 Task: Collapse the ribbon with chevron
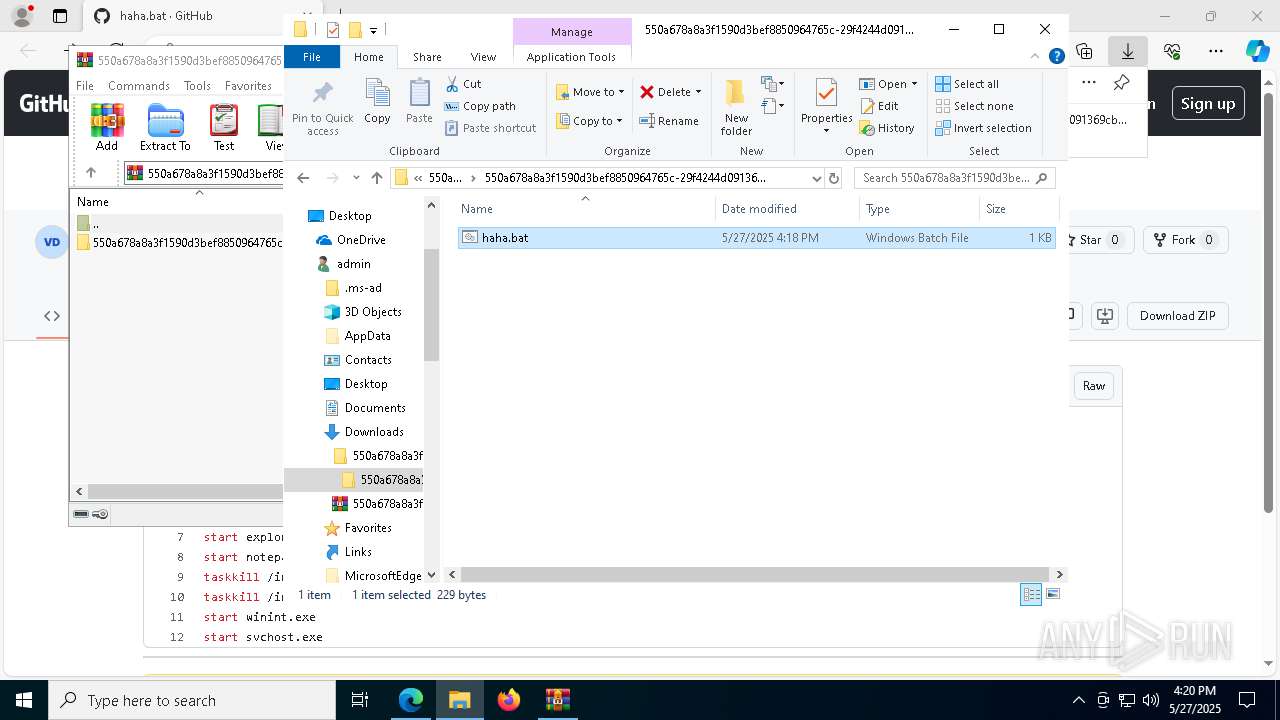tap(1035, 57)
